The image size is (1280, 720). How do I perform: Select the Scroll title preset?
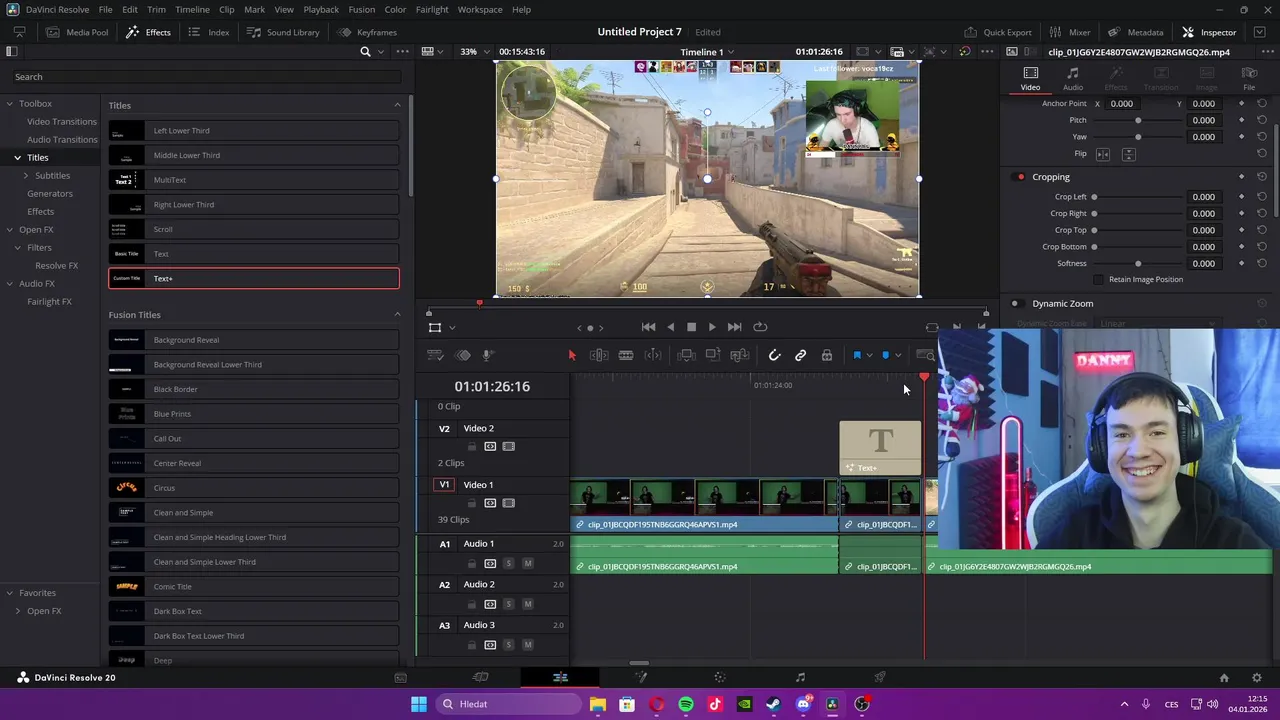coord(254,229)
